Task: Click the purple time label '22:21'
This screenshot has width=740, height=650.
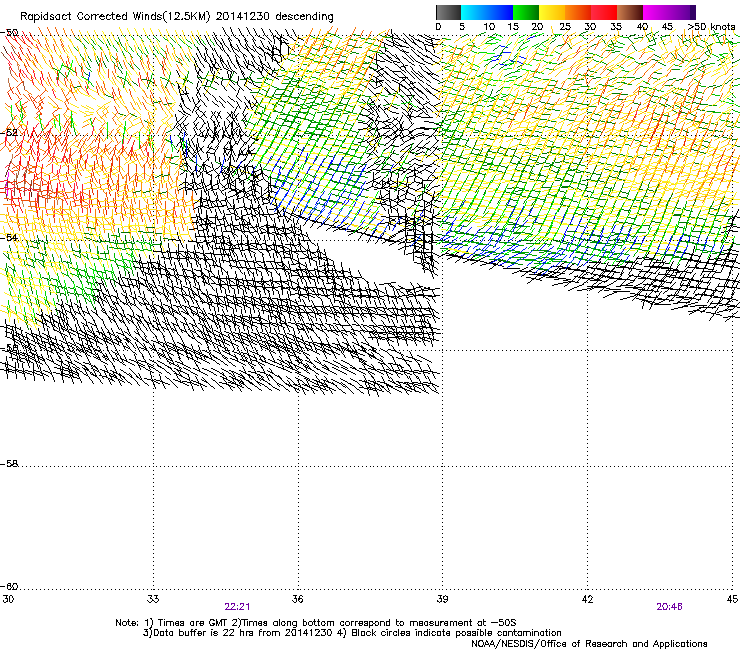Action: 237,607
